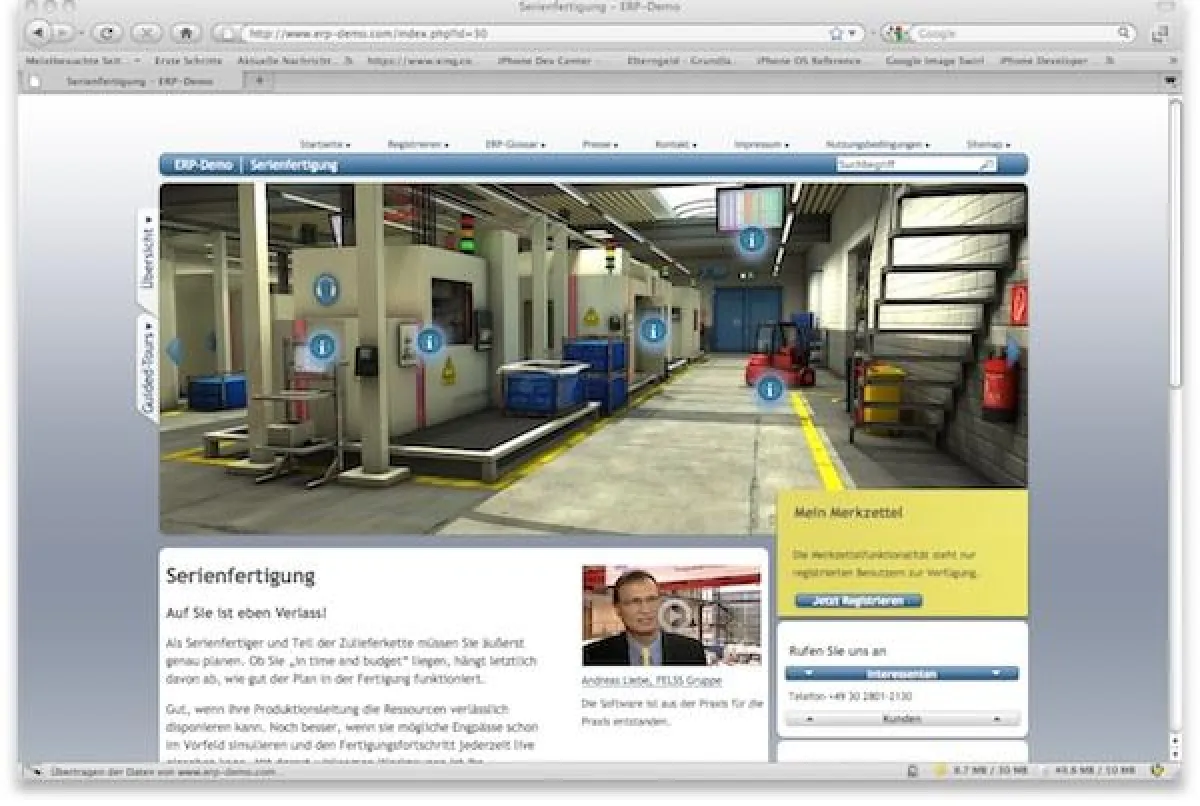Click the browser Reload button

coord(108,33)
